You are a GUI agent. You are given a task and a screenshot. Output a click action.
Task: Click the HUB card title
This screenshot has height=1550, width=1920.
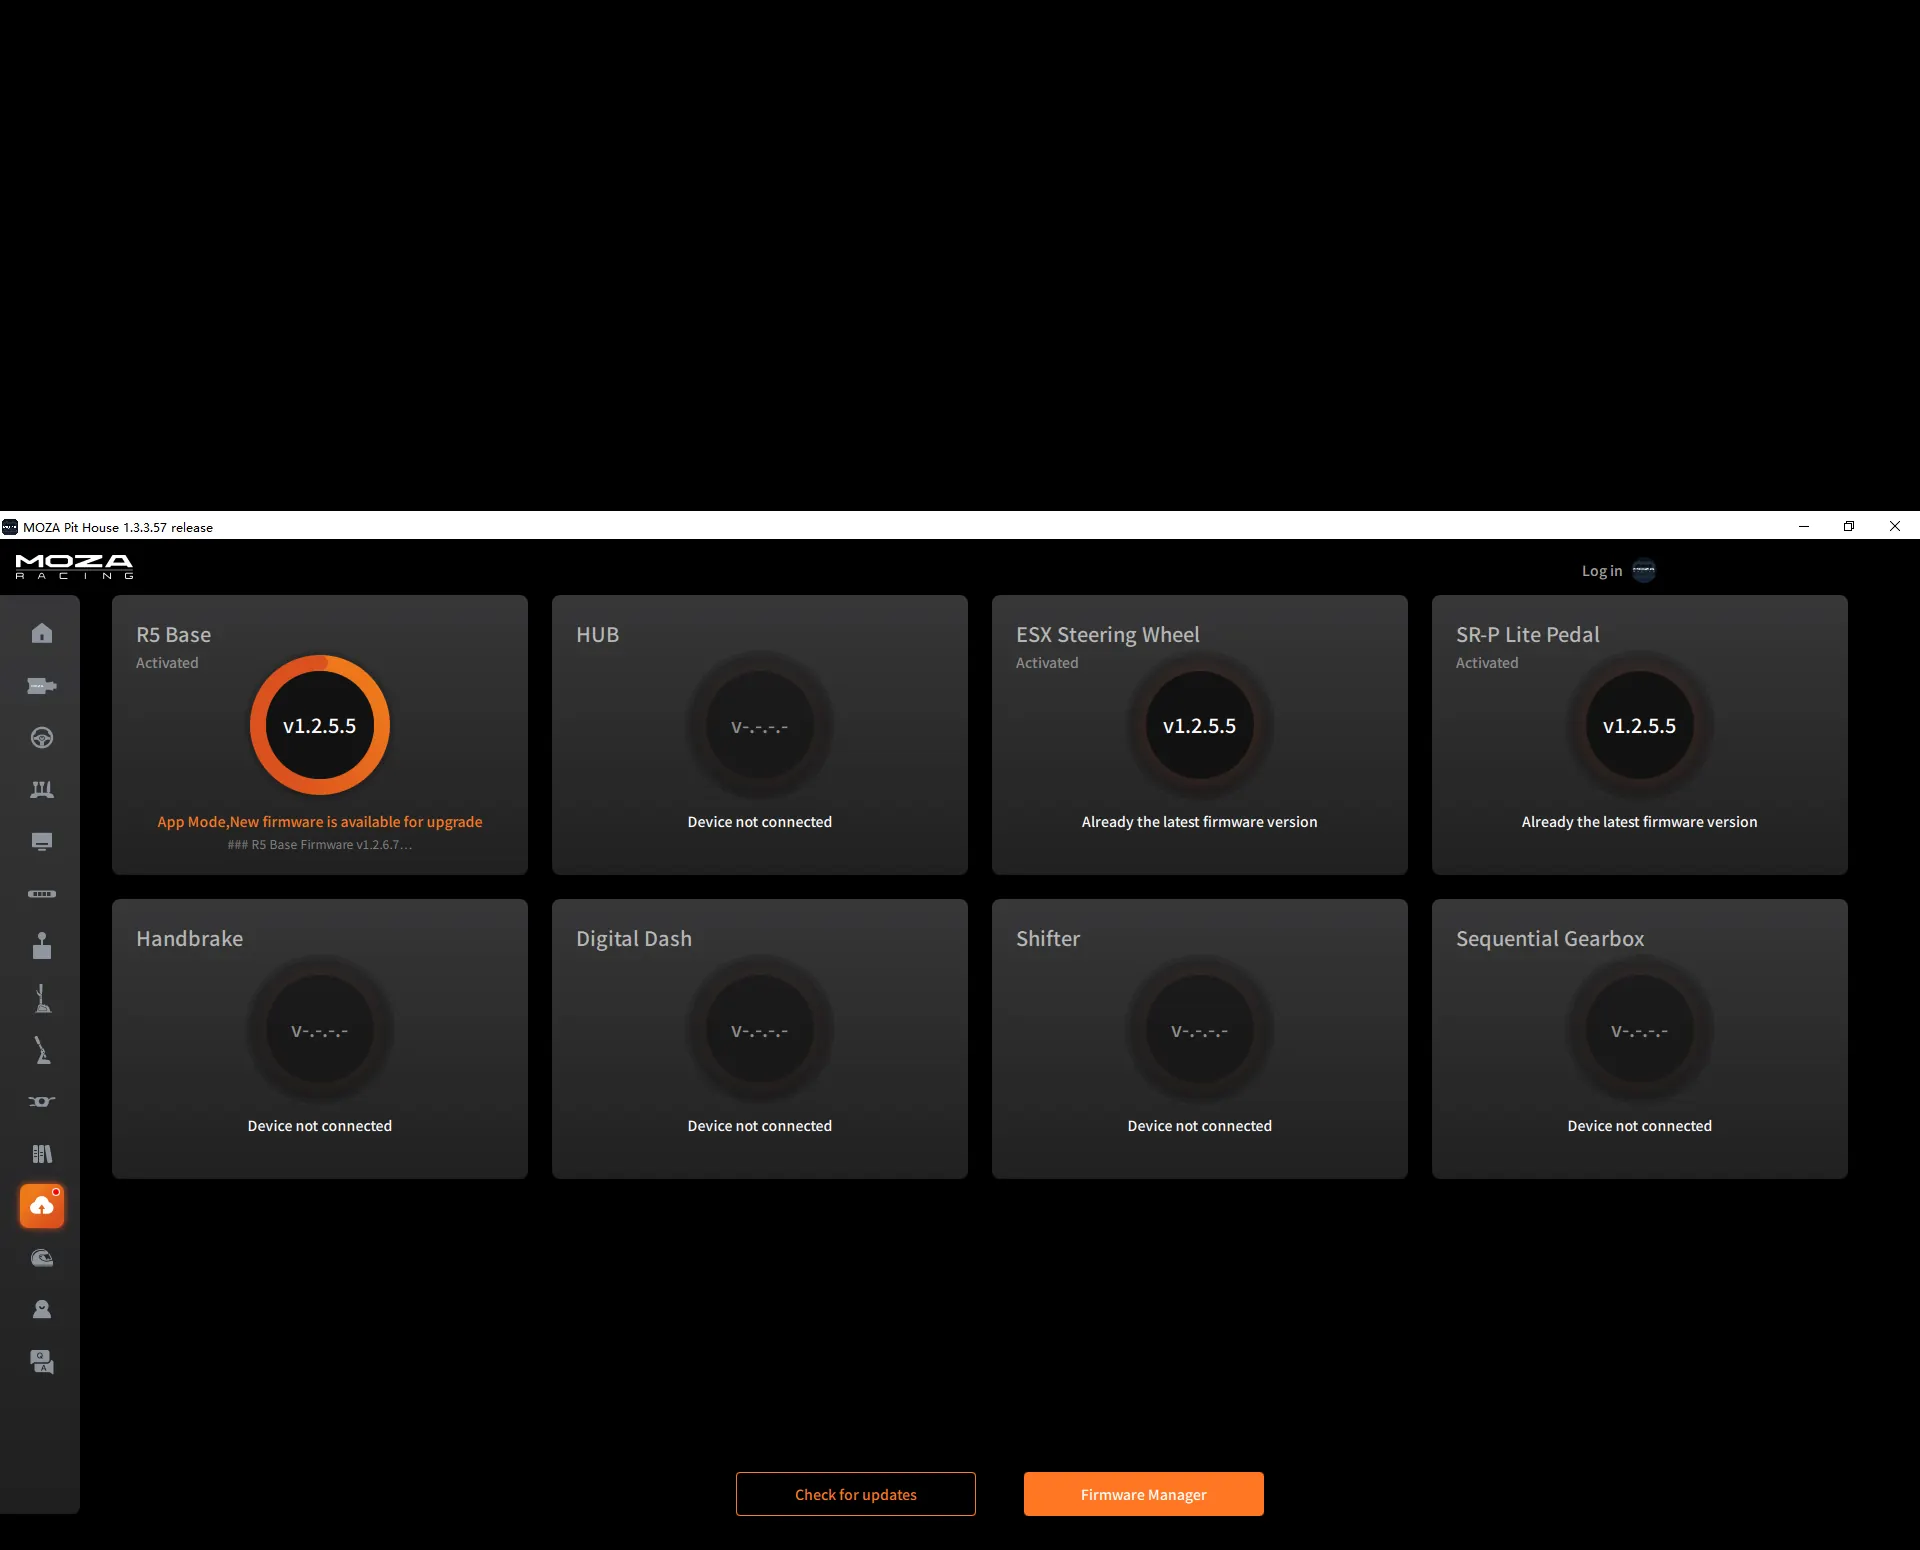pos(598,635)
